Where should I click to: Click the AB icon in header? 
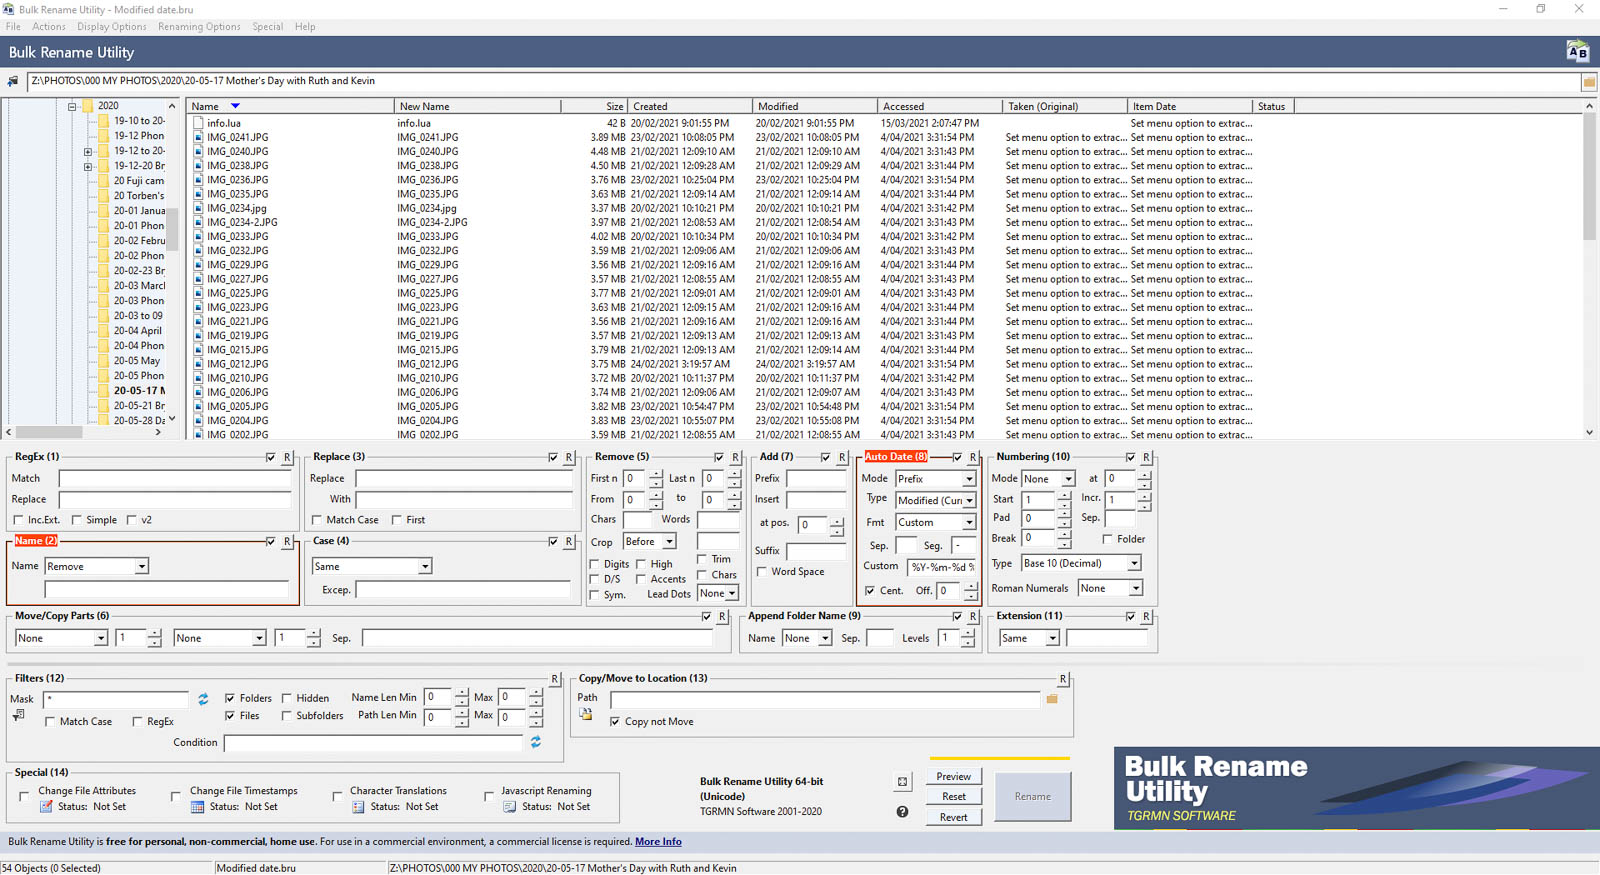point(1577,52)
